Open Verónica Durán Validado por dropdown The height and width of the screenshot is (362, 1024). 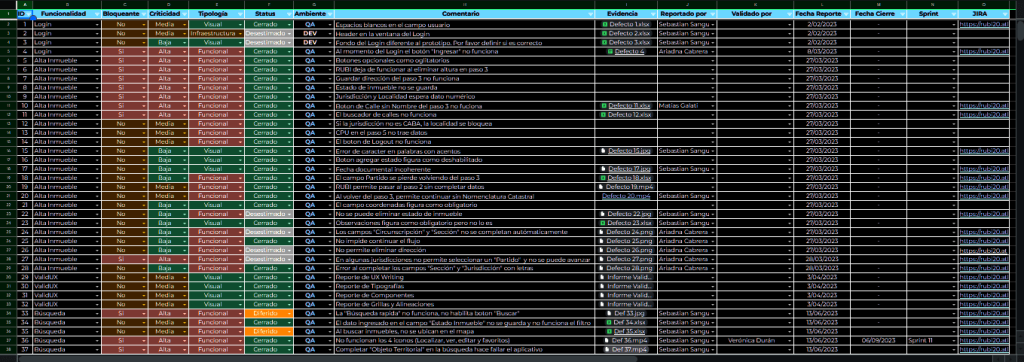[789, 341]
